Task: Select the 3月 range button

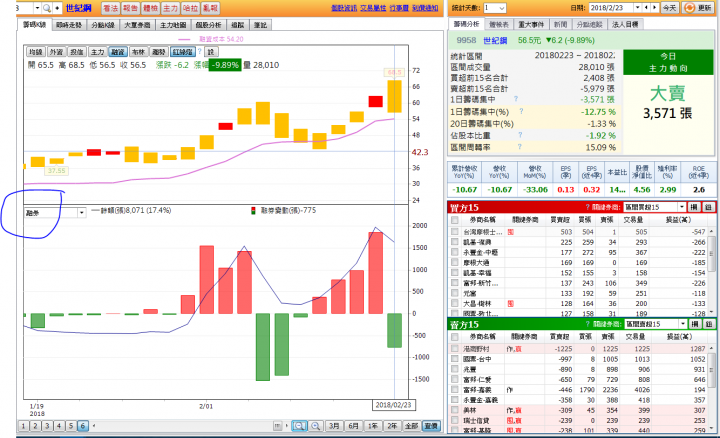Action: click(x=334, y=426)
